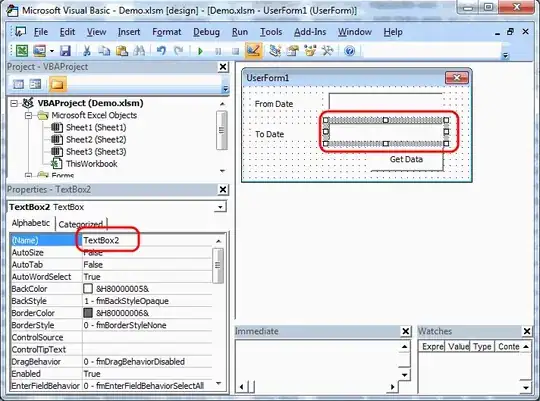This screenshot has height=401, width=540.
Task: Open the Toolbox toolbar icon
Action: [x=327, y=51]
